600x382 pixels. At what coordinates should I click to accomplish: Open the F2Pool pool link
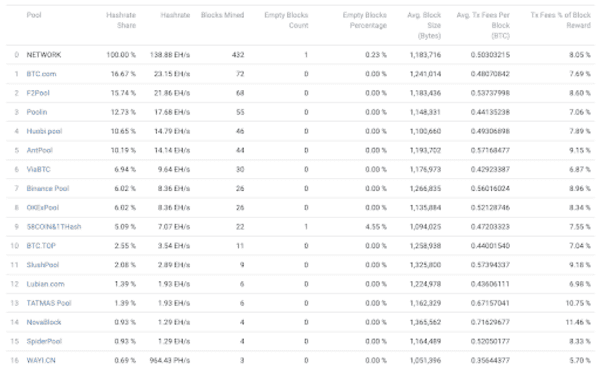tap(38, 93)
